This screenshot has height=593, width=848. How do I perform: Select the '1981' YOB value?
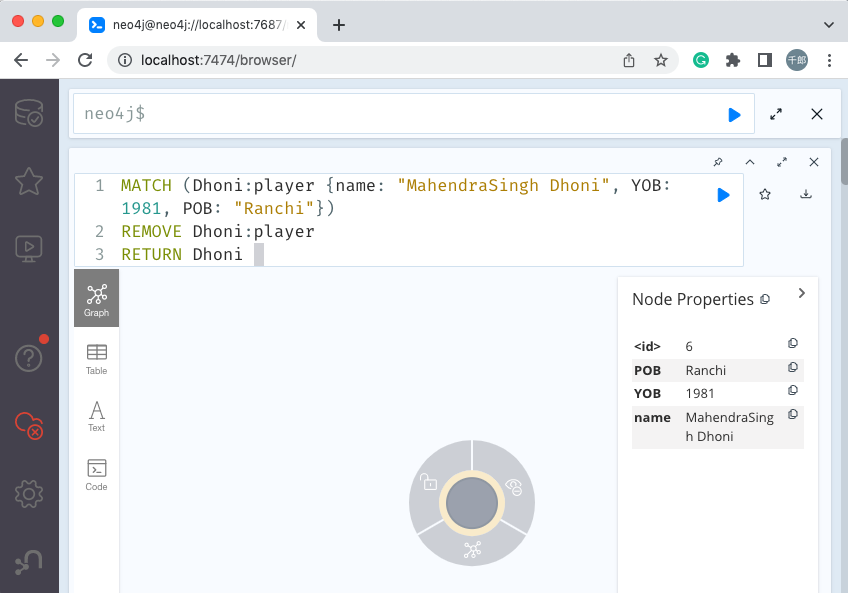click(700, 394)
